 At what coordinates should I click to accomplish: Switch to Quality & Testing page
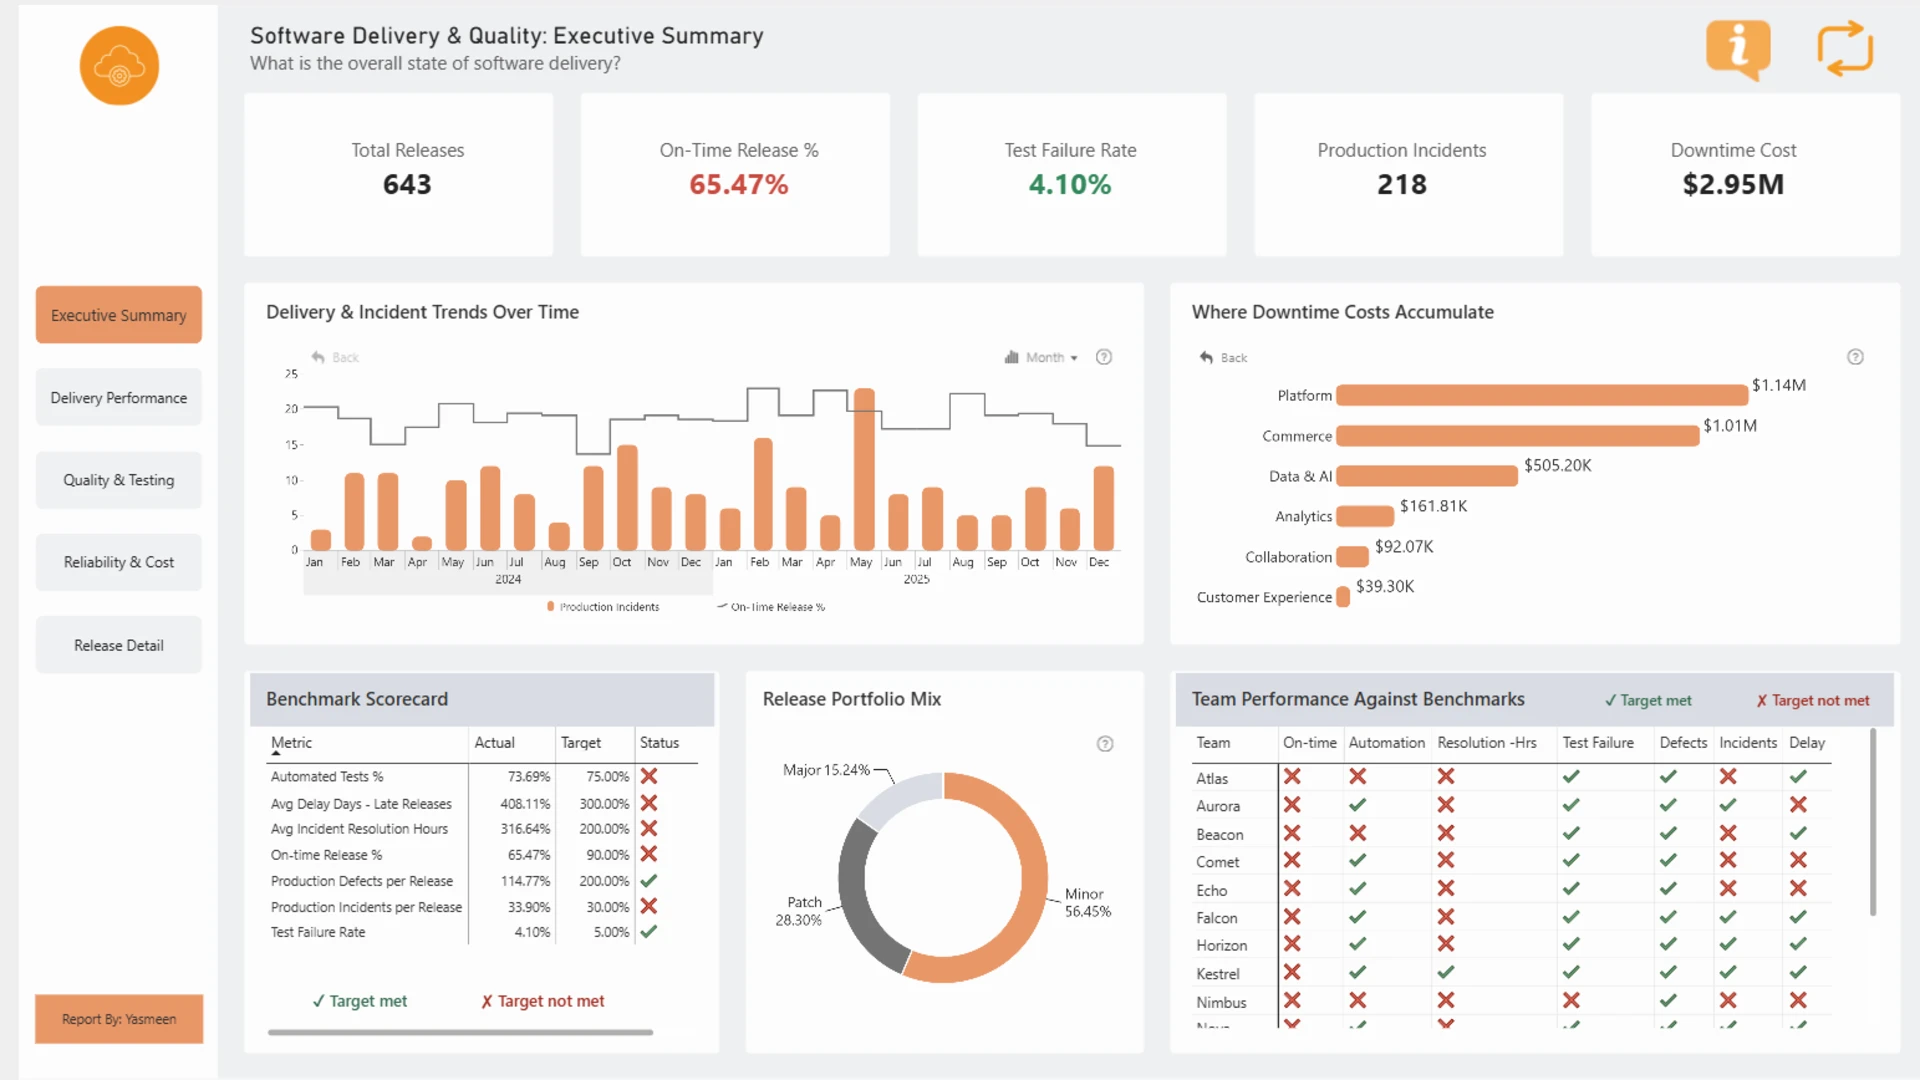[x=119, y=480]
